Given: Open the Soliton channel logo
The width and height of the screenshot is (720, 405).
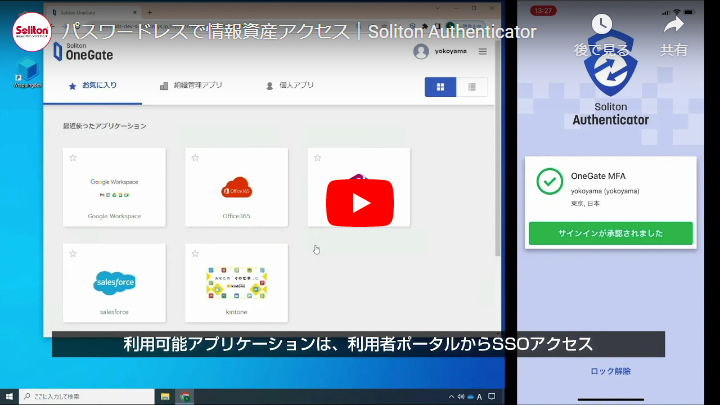Looking at the screenshot, I should 32,32.
